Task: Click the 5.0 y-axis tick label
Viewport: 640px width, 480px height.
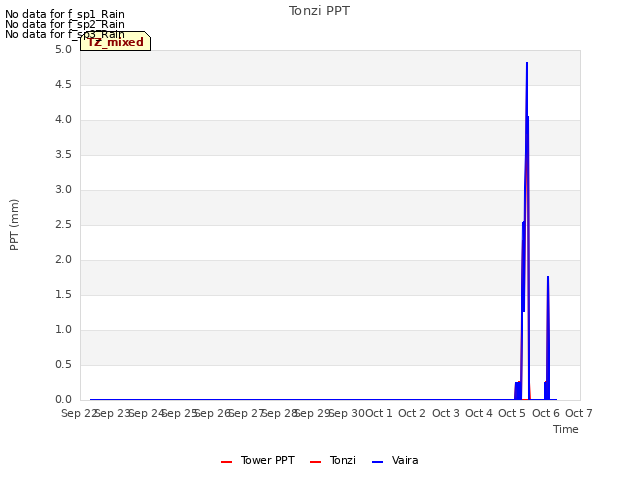Action: pos(63,50)
